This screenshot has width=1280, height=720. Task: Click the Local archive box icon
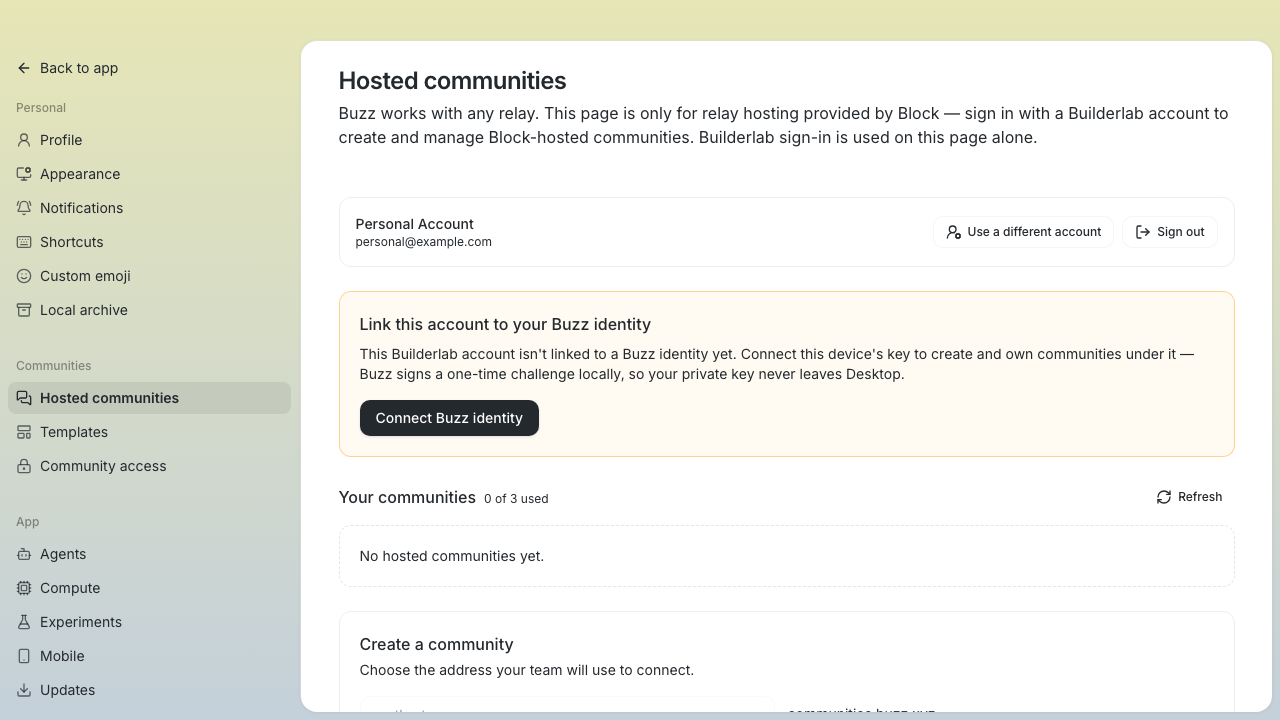click(x=24, y=310)
